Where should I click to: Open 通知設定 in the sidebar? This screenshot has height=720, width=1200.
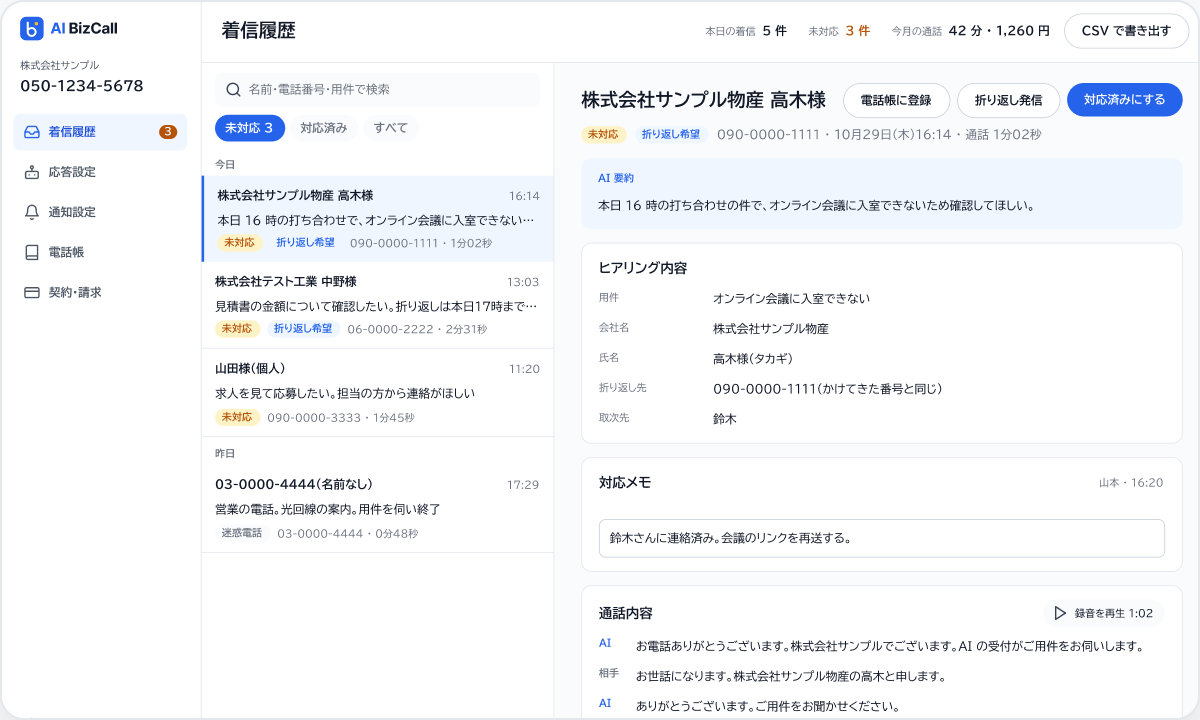click(100, 212)
